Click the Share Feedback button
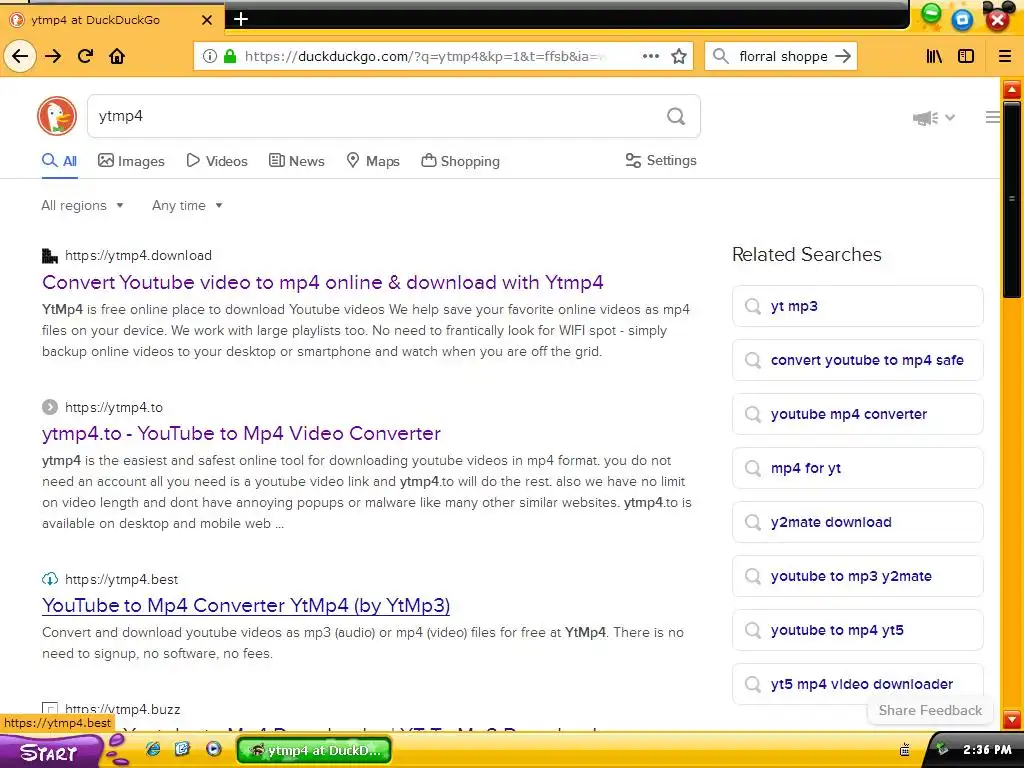Screen dimensions: 1024x768 click(930, 711)
